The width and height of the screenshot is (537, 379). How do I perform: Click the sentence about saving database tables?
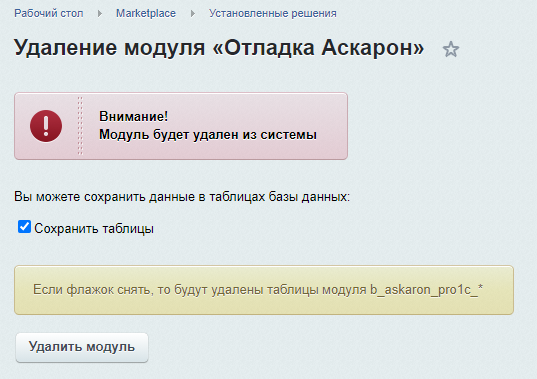tap(182, 197)
